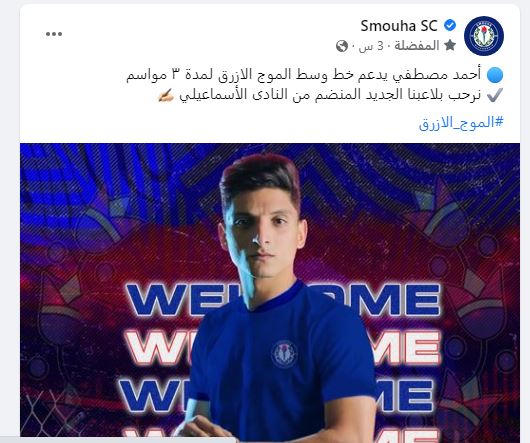Click the net pattern graphic in photo

pyautogui.click(x=54, y=411)
